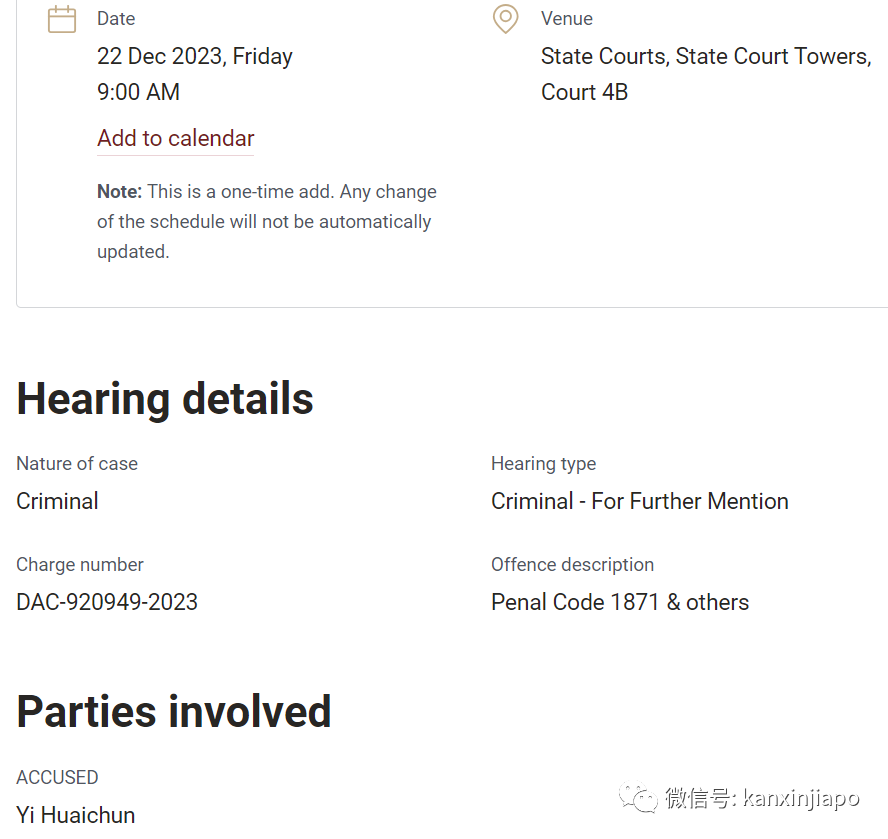
Task: Click the "Charge number" label
Action: click(80, 565)
